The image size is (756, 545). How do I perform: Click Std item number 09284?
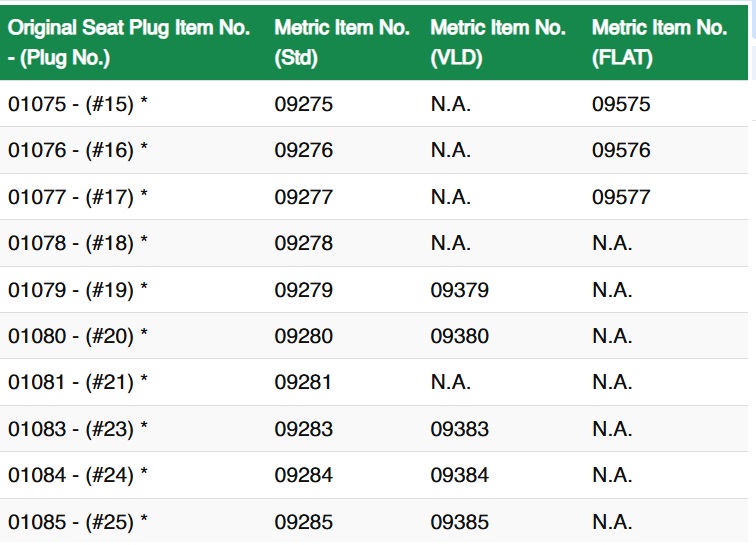[304, 475]
